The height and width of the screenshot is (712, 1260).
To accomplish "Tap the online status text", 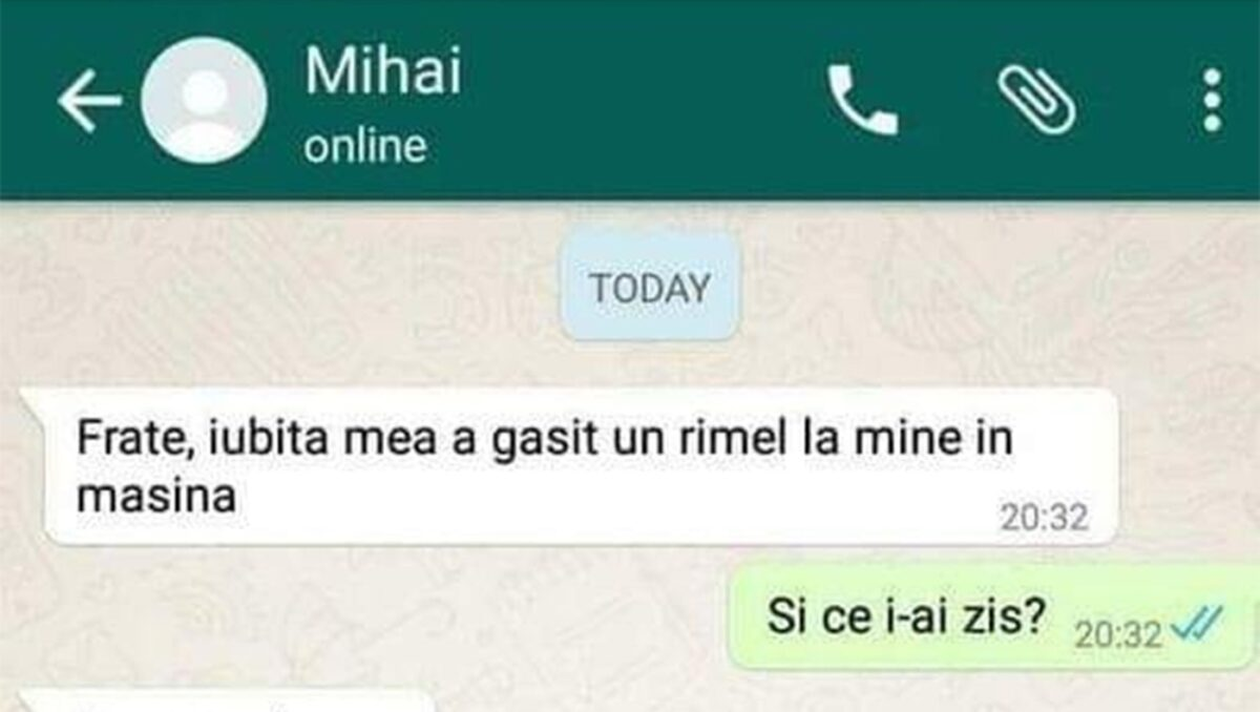I will pyautogui.click(x=365, y=147).
